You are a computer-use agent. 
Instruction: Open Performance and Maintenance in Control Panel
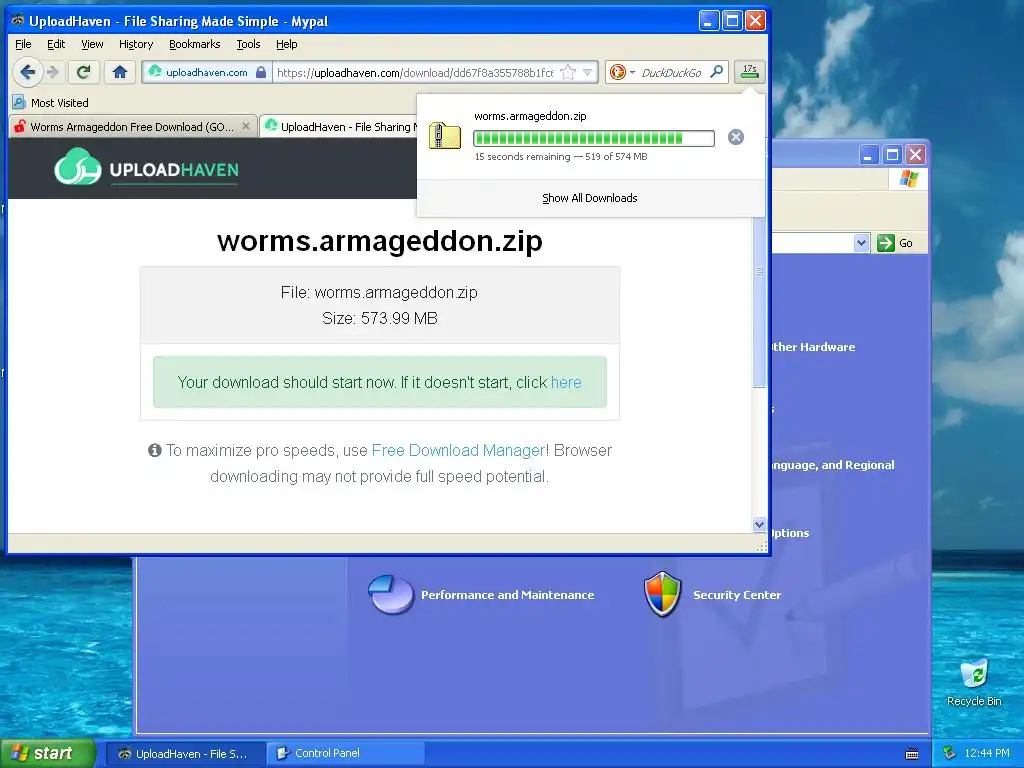391,594
